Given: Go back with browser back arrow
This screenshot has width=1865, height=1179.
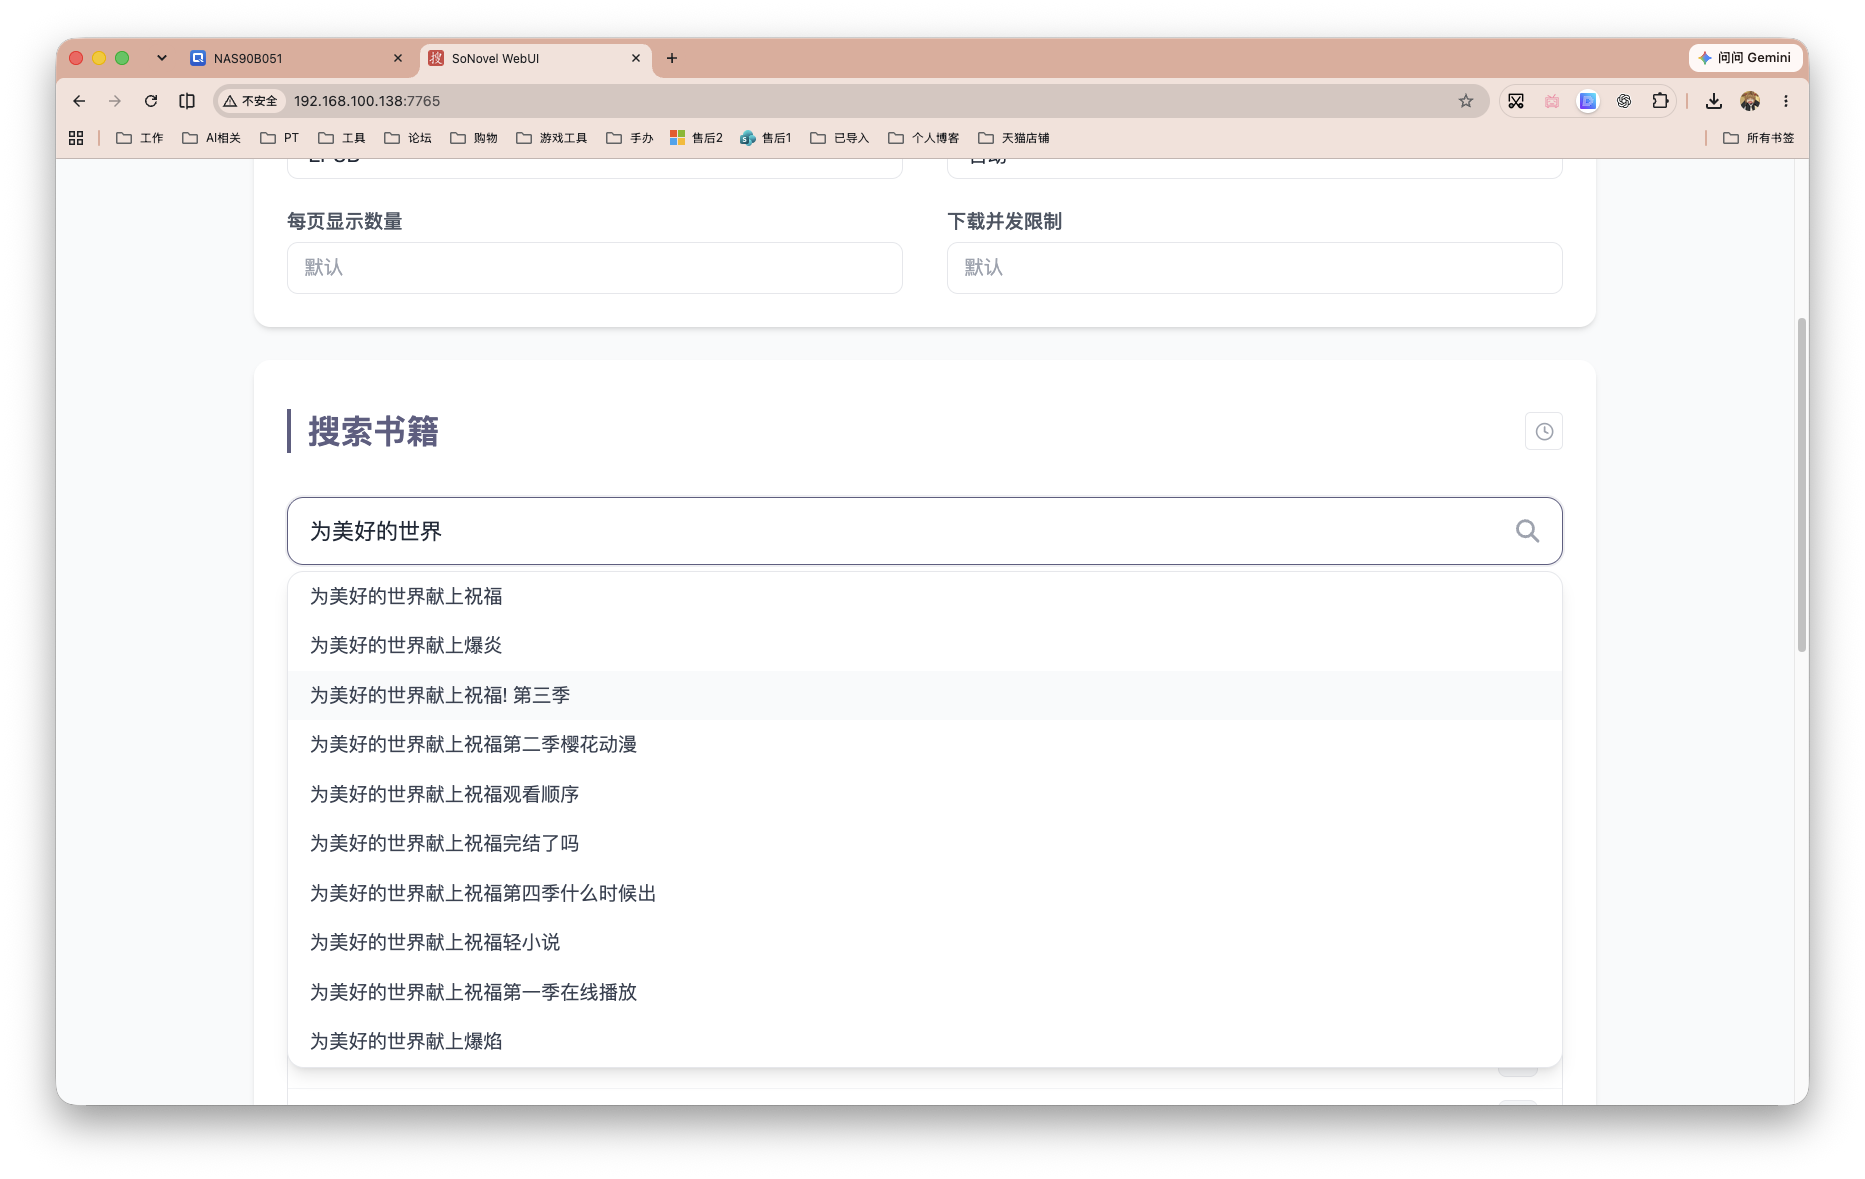Looking at the screenshot, I should coord(79,101).
